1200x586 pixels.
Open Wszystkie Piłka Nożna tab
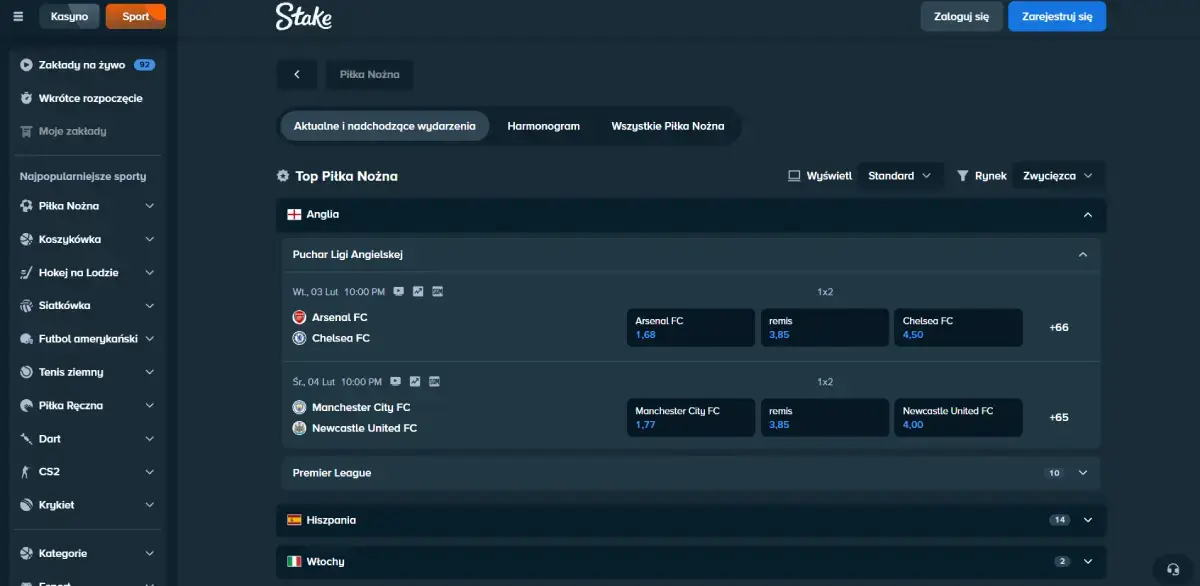point(667,126)
